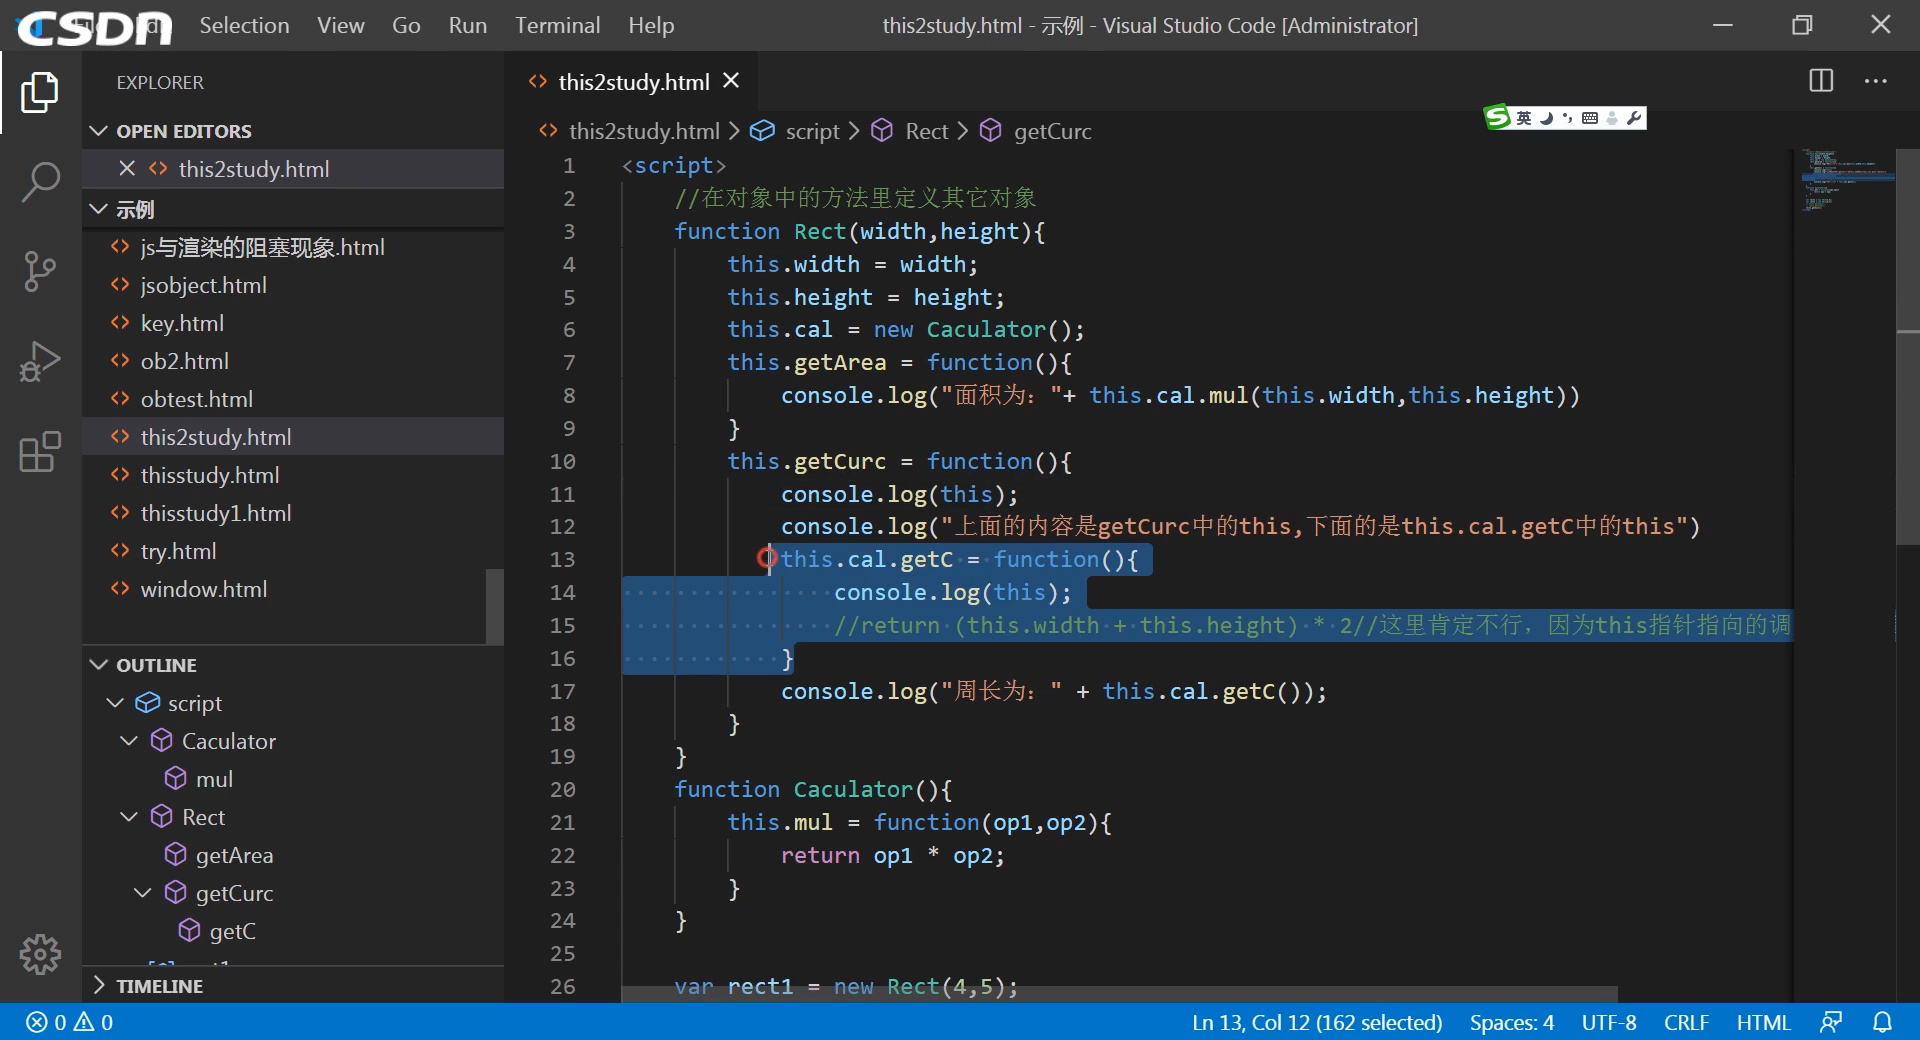Change file encoding via UTF-8 button
The width and height of the screenshot is (1920, 1040).
pyautogui.click(x=1608, y=1022)
